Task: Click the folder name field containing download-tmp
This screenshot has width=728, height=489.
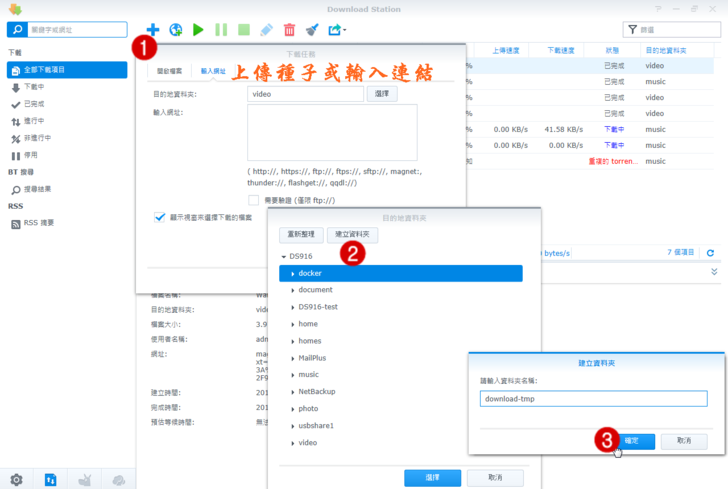Action: pos(593,398)
